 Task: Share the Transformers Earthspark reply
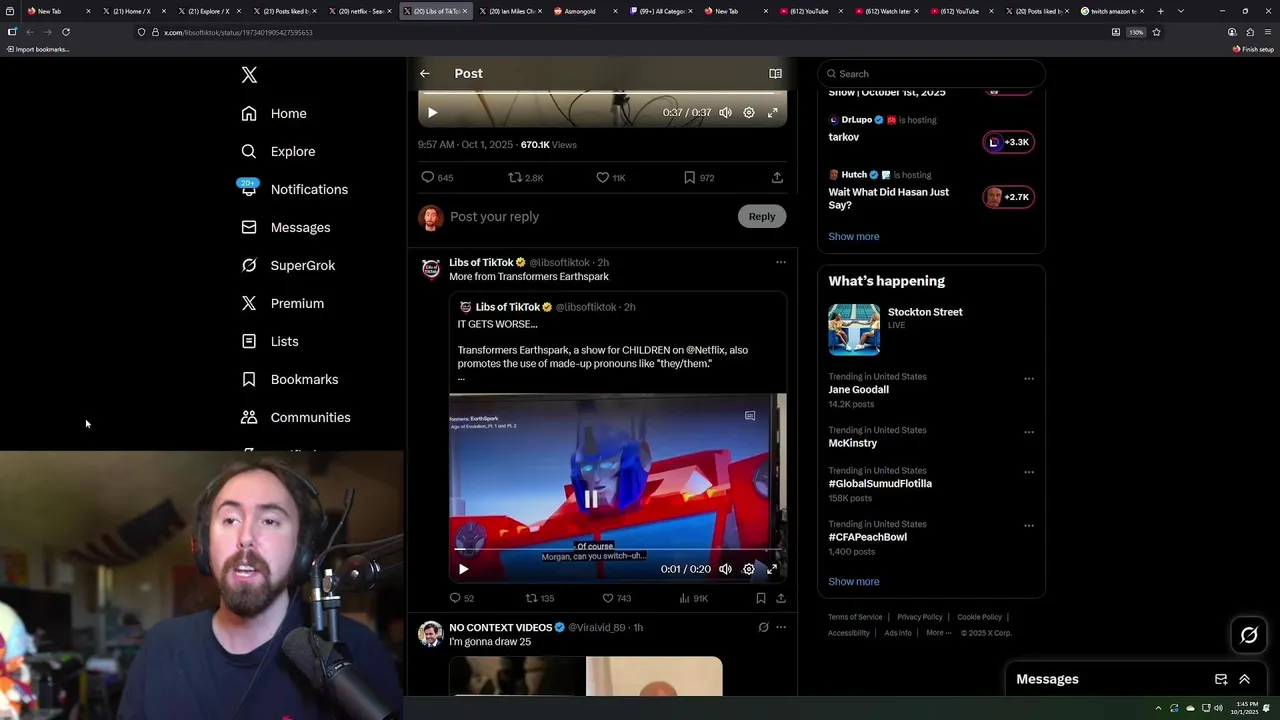[781, 598]
